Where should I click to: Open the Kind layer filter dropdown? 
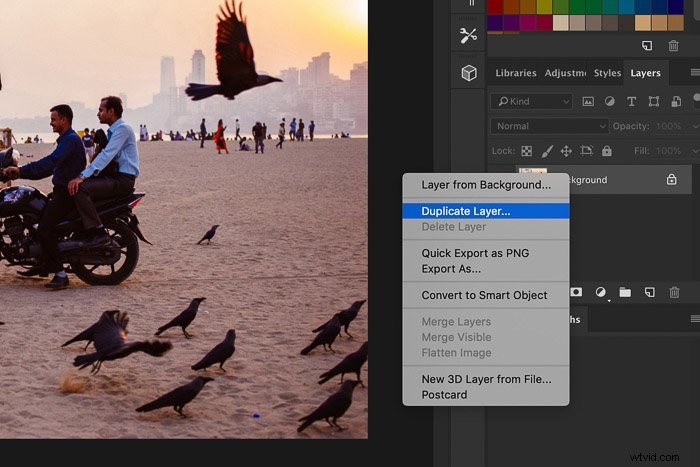(531, 102)
